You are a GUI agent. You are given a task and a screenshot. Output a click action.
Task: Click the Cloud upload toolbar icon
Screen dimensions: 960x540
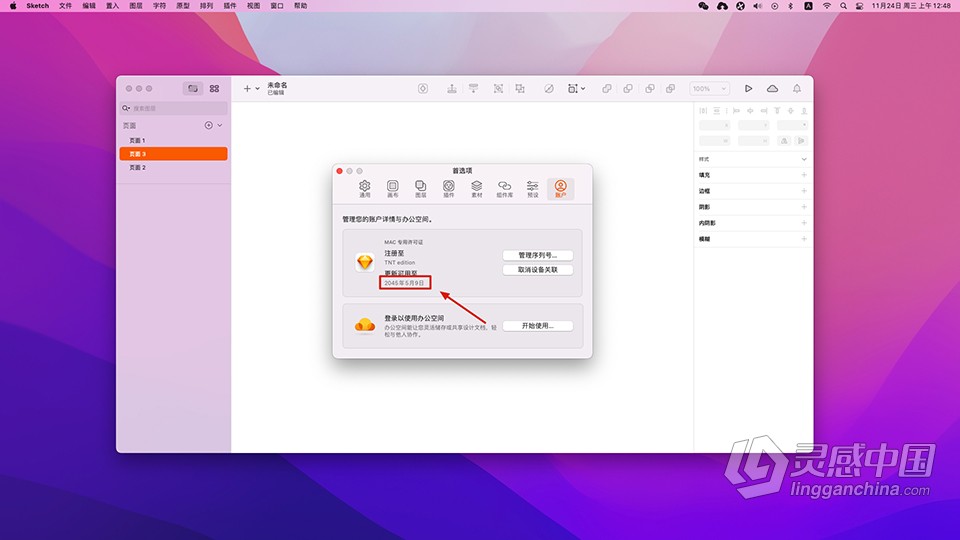pos(773,89)
